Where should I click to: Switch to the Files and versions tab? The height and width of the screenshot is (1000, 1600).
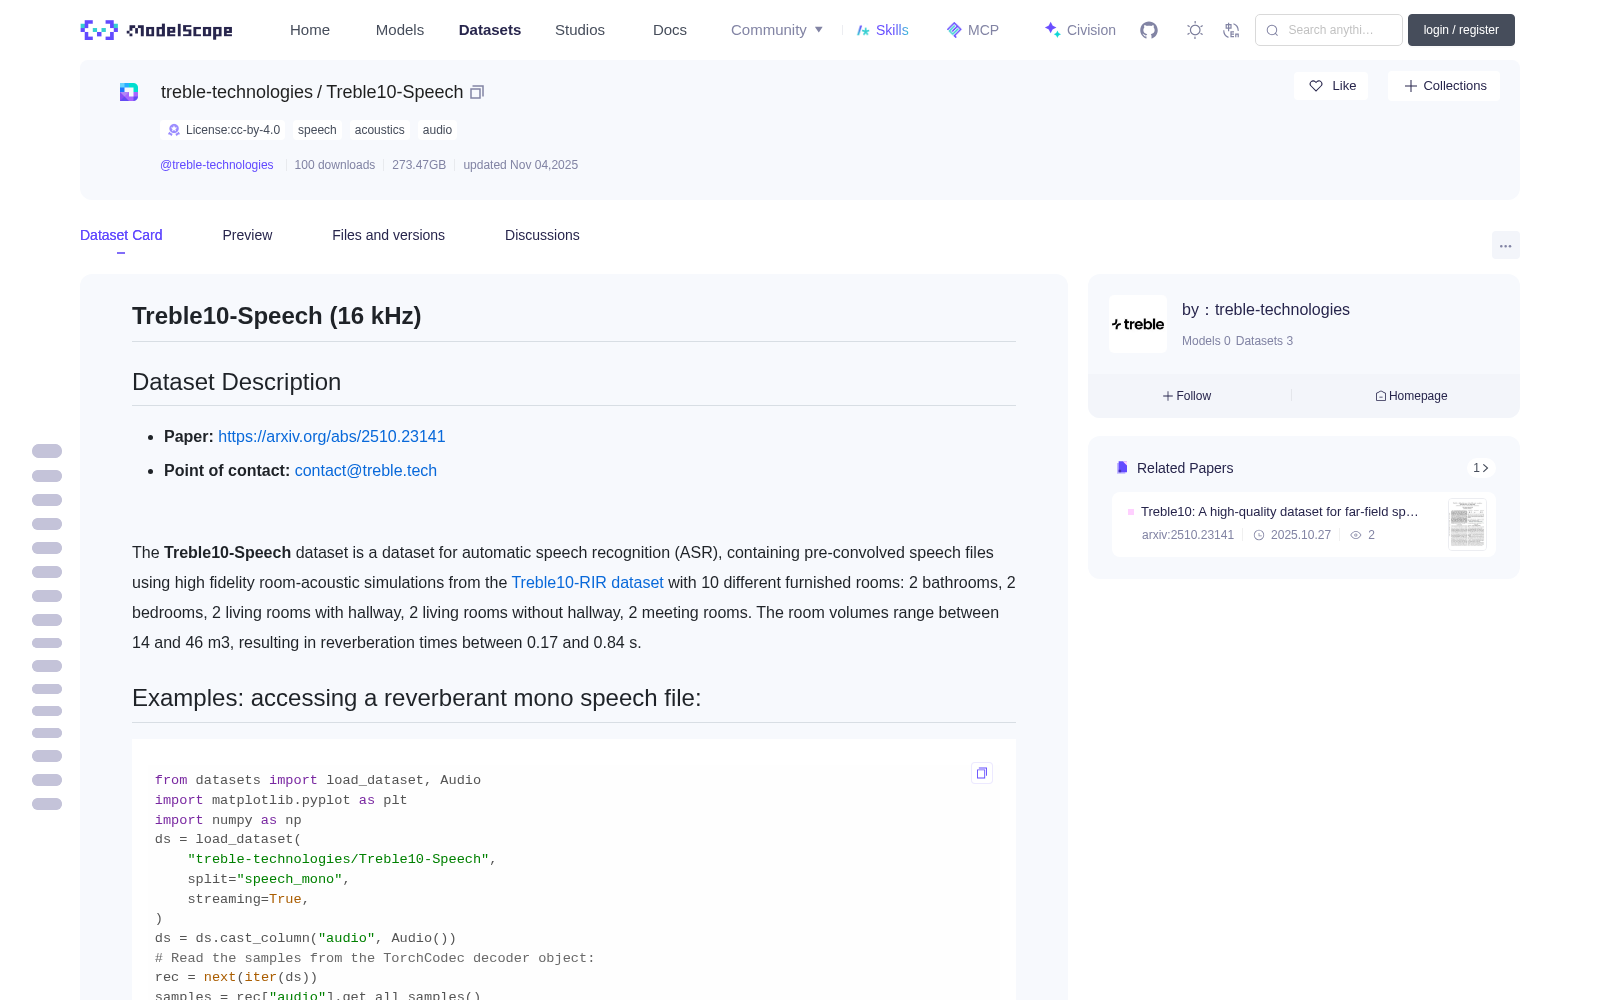pos(388,235)
